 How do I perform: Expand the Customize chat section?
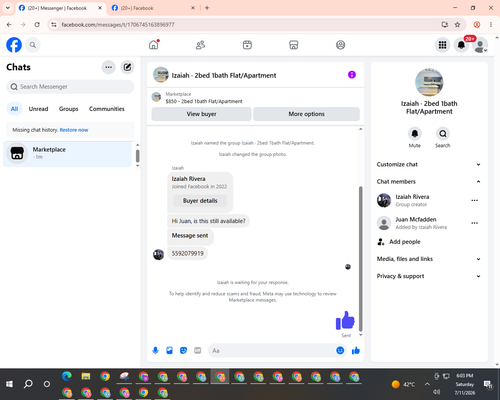[x=429, y=164]
